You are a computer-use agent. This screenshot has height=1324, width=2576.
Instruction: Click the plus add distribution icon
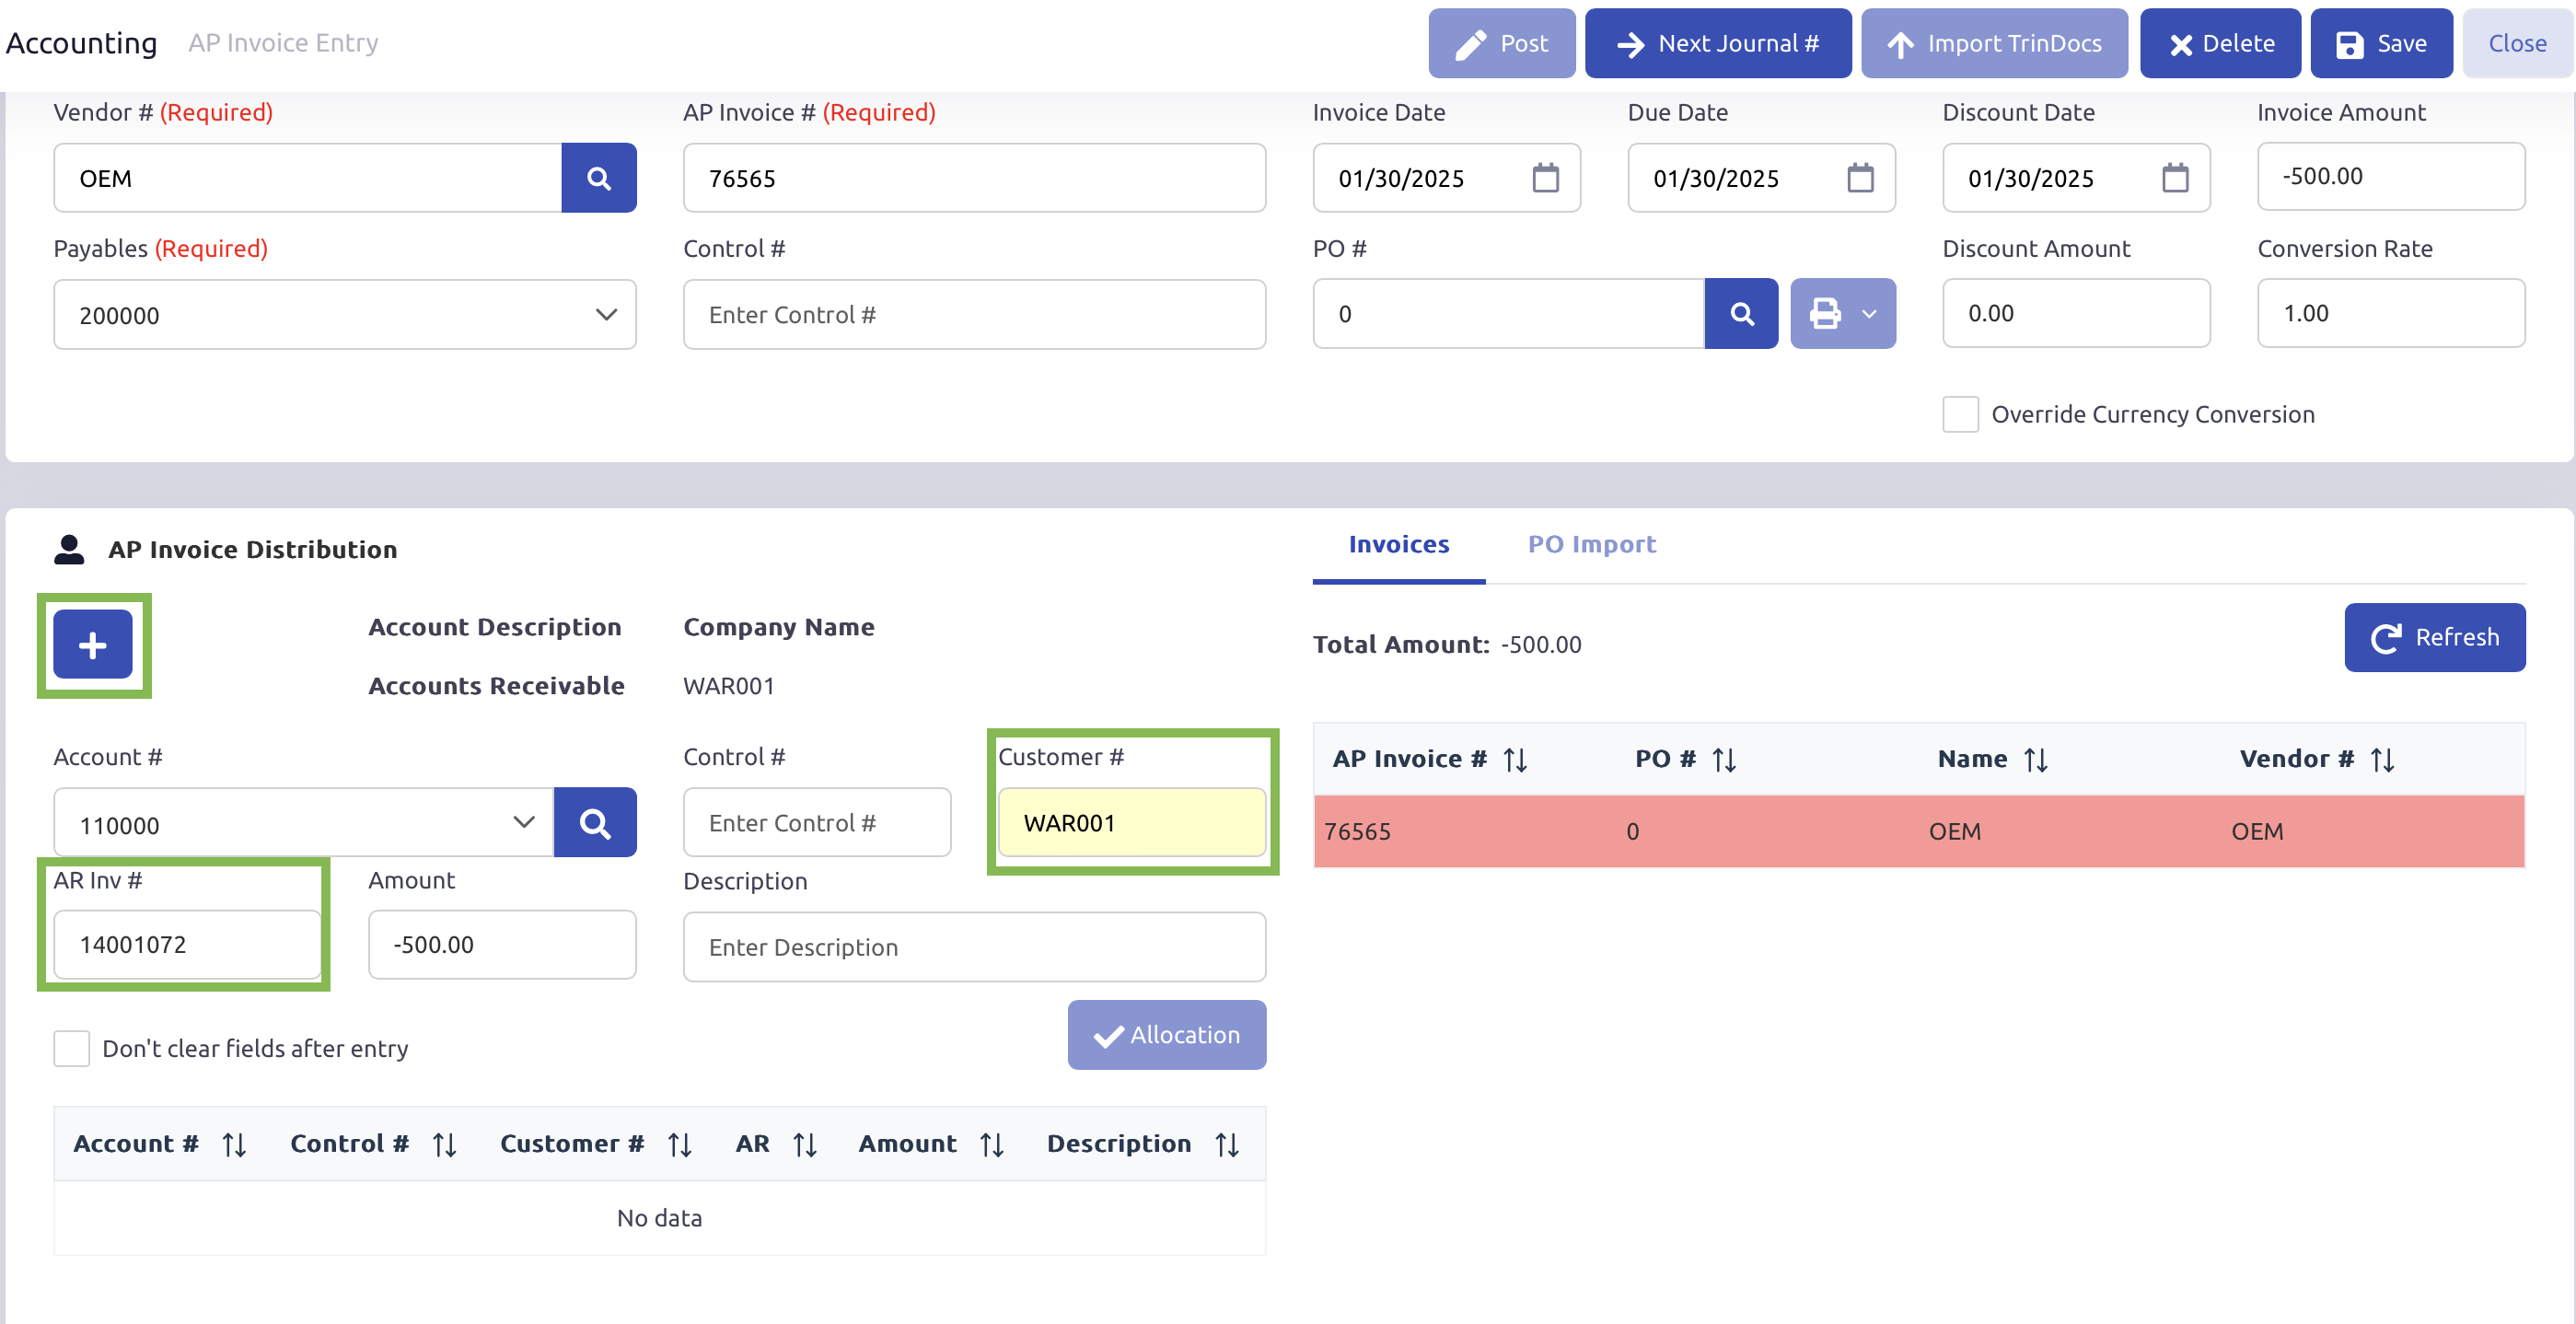click(93, 645)
